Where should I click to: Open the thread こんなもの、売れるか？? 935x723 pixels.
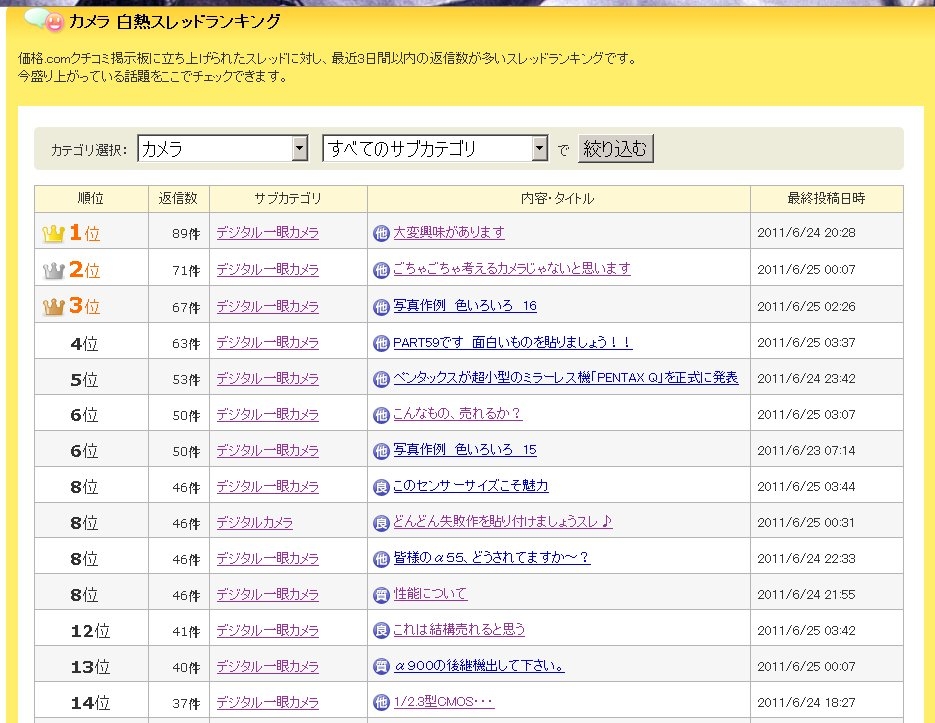457,414
